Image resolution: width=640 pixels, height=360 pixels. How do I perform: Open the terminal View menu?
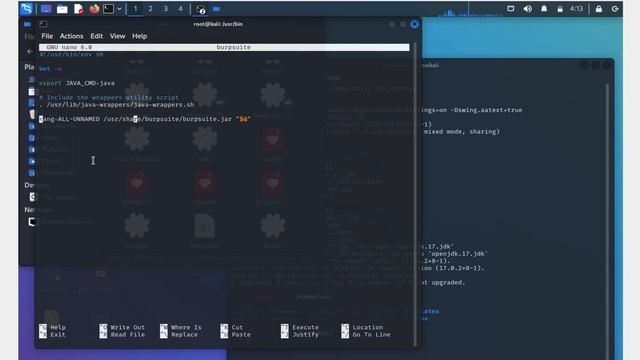[x=117, y=36]
